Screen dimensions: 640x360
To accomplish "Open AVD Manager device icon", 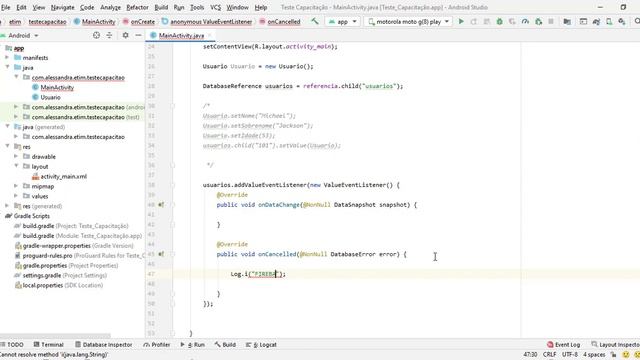I will coord(609,21).
